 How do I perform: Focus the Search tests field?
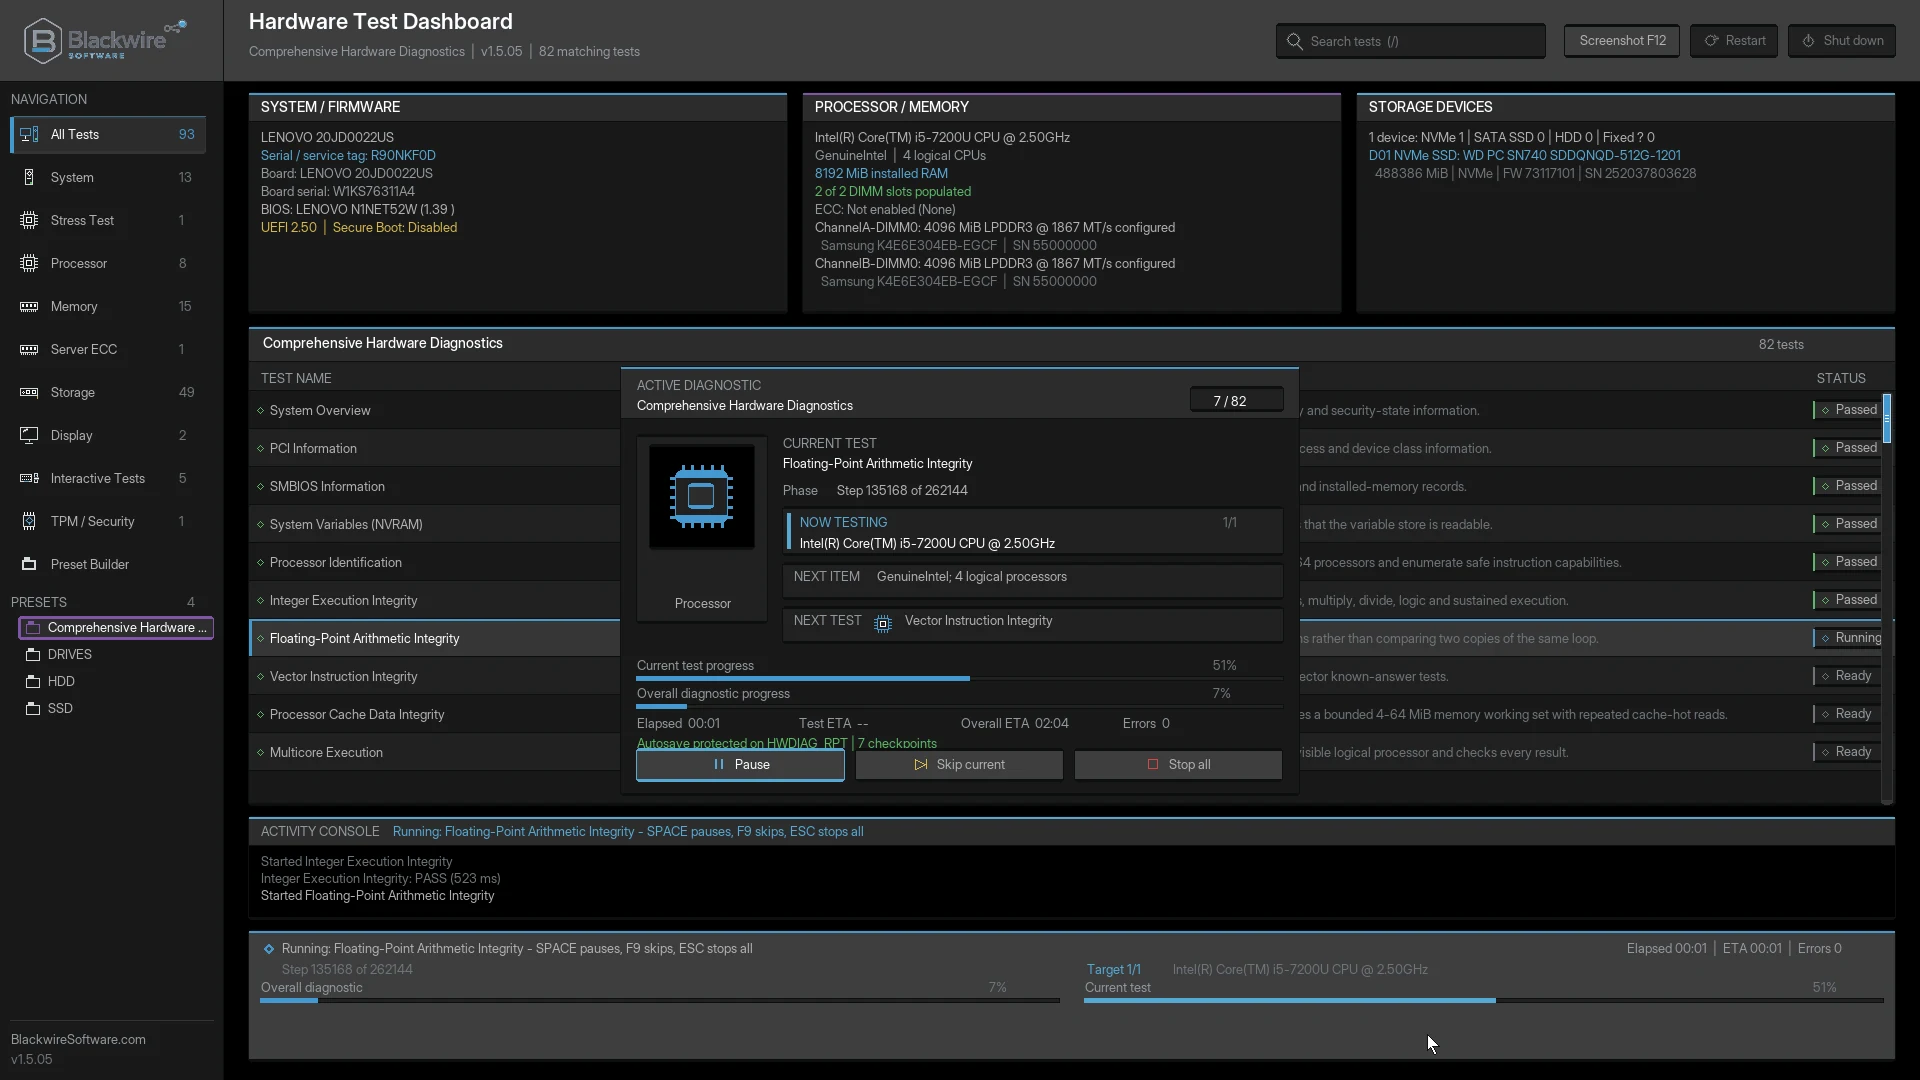click(x=1410, y=42)
